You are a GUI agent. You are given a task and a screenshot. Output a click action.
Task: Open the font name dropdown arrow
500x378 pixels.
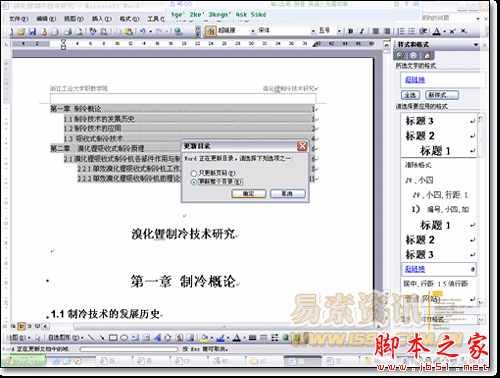tap(313, 31)
